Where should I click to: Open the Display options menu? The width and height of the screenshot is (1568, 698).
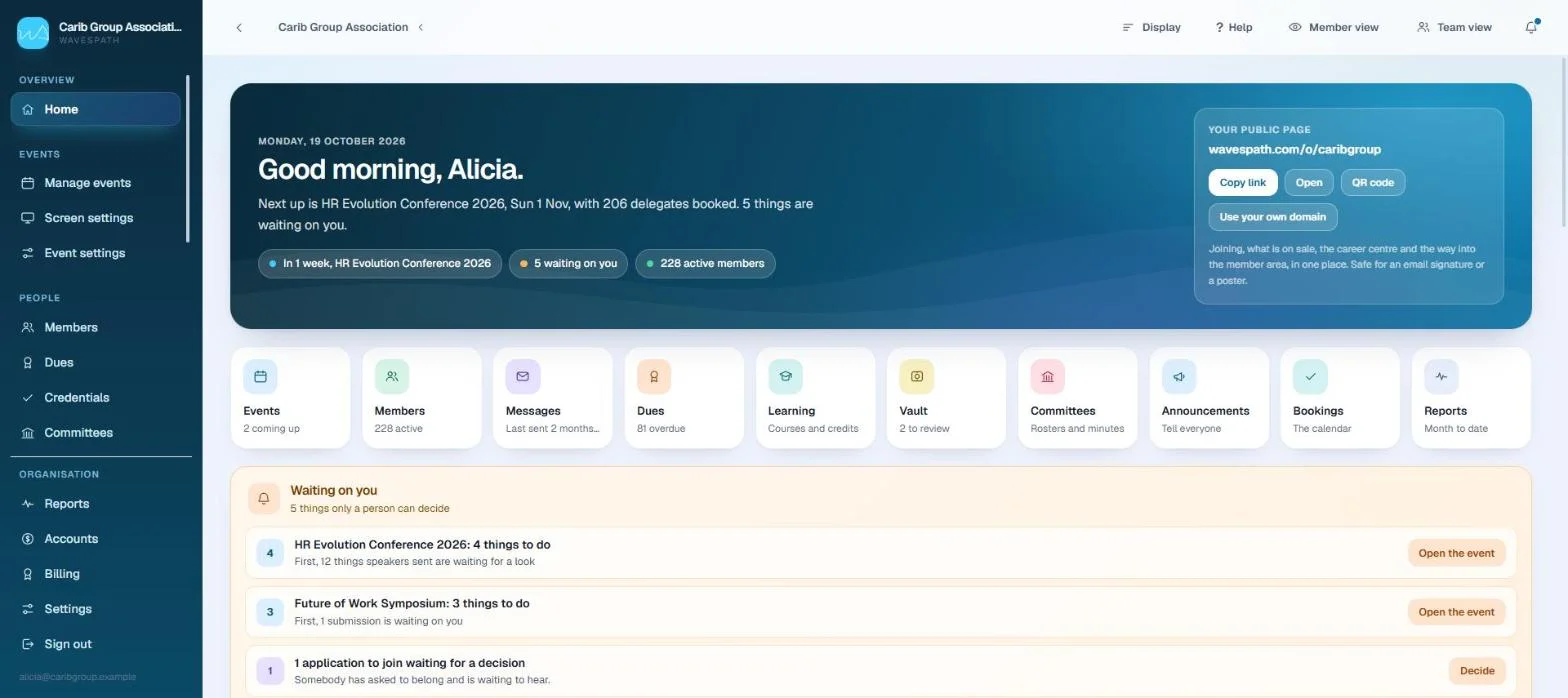[x=1151, y=27]
